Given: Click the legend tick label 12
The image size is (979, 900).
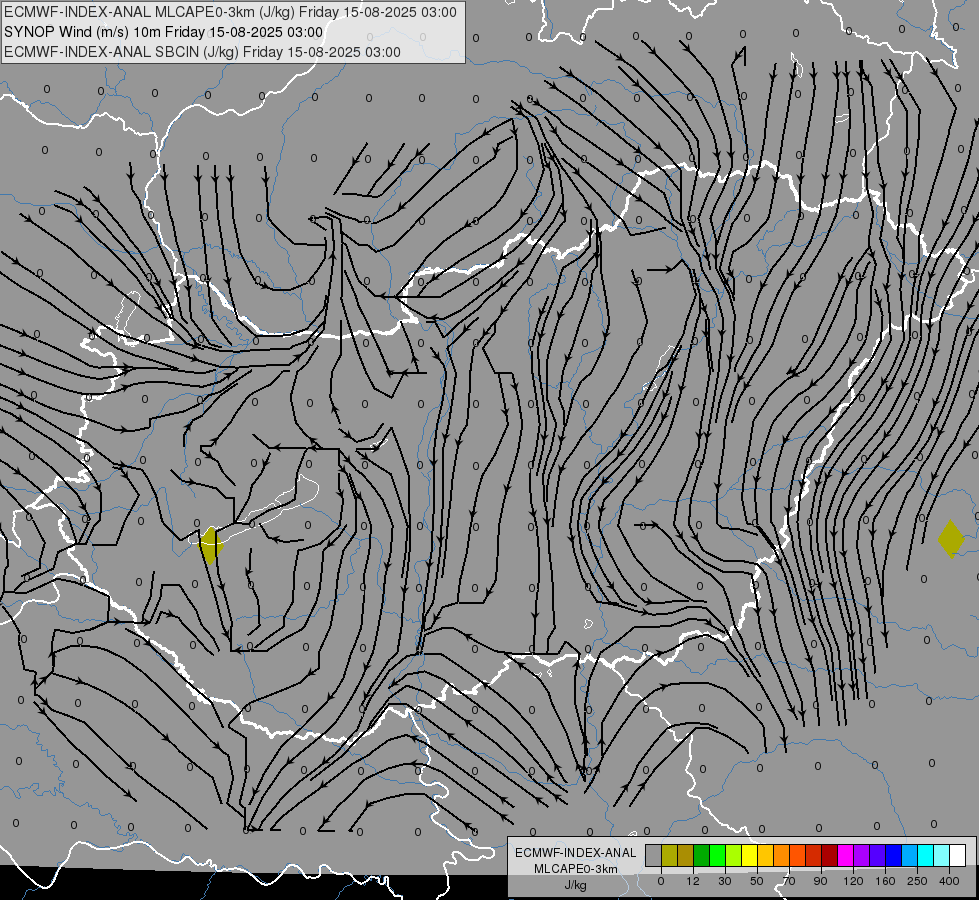Looking at the screenshot, I should click(x=693, y=881).
